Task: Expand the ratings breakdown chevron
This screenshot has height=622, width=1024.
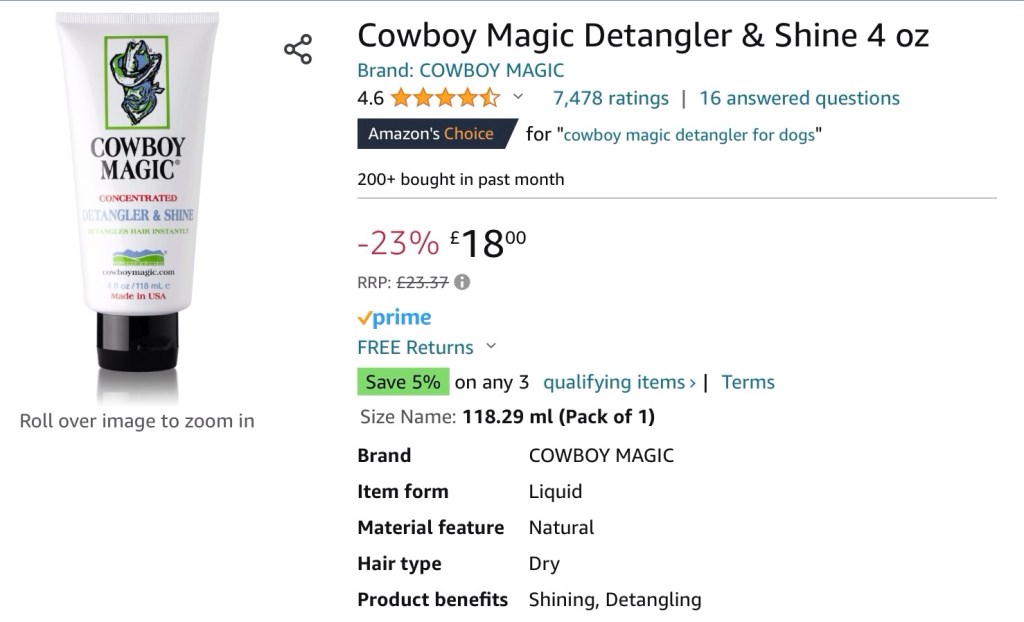Action: 518,97
